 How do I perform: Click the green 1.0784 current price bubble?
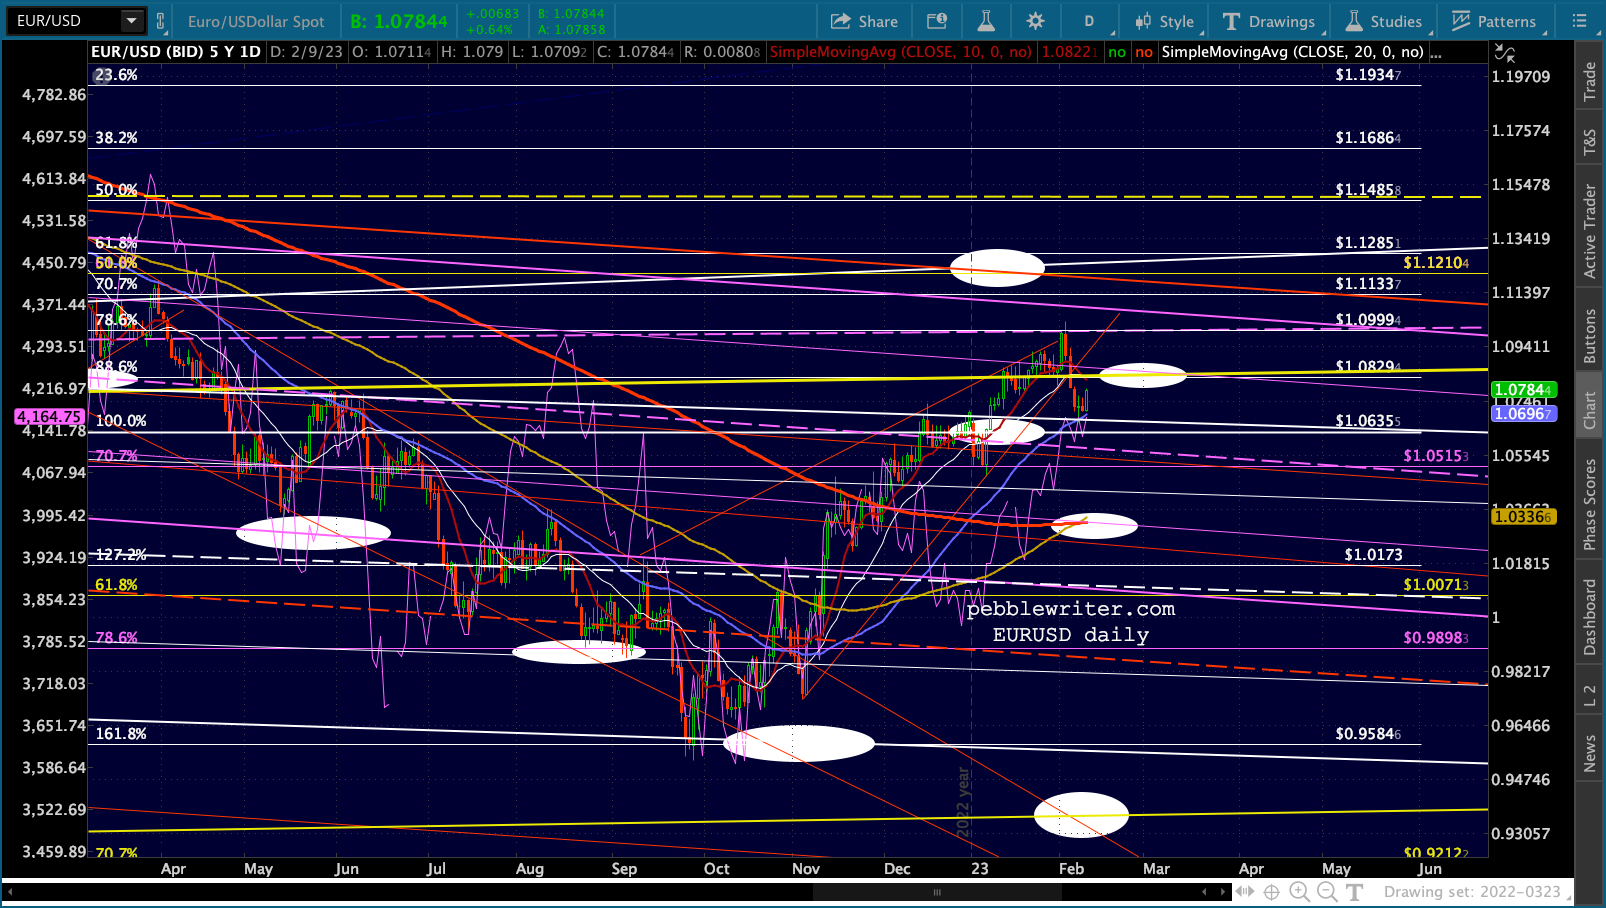(1523, 390)
